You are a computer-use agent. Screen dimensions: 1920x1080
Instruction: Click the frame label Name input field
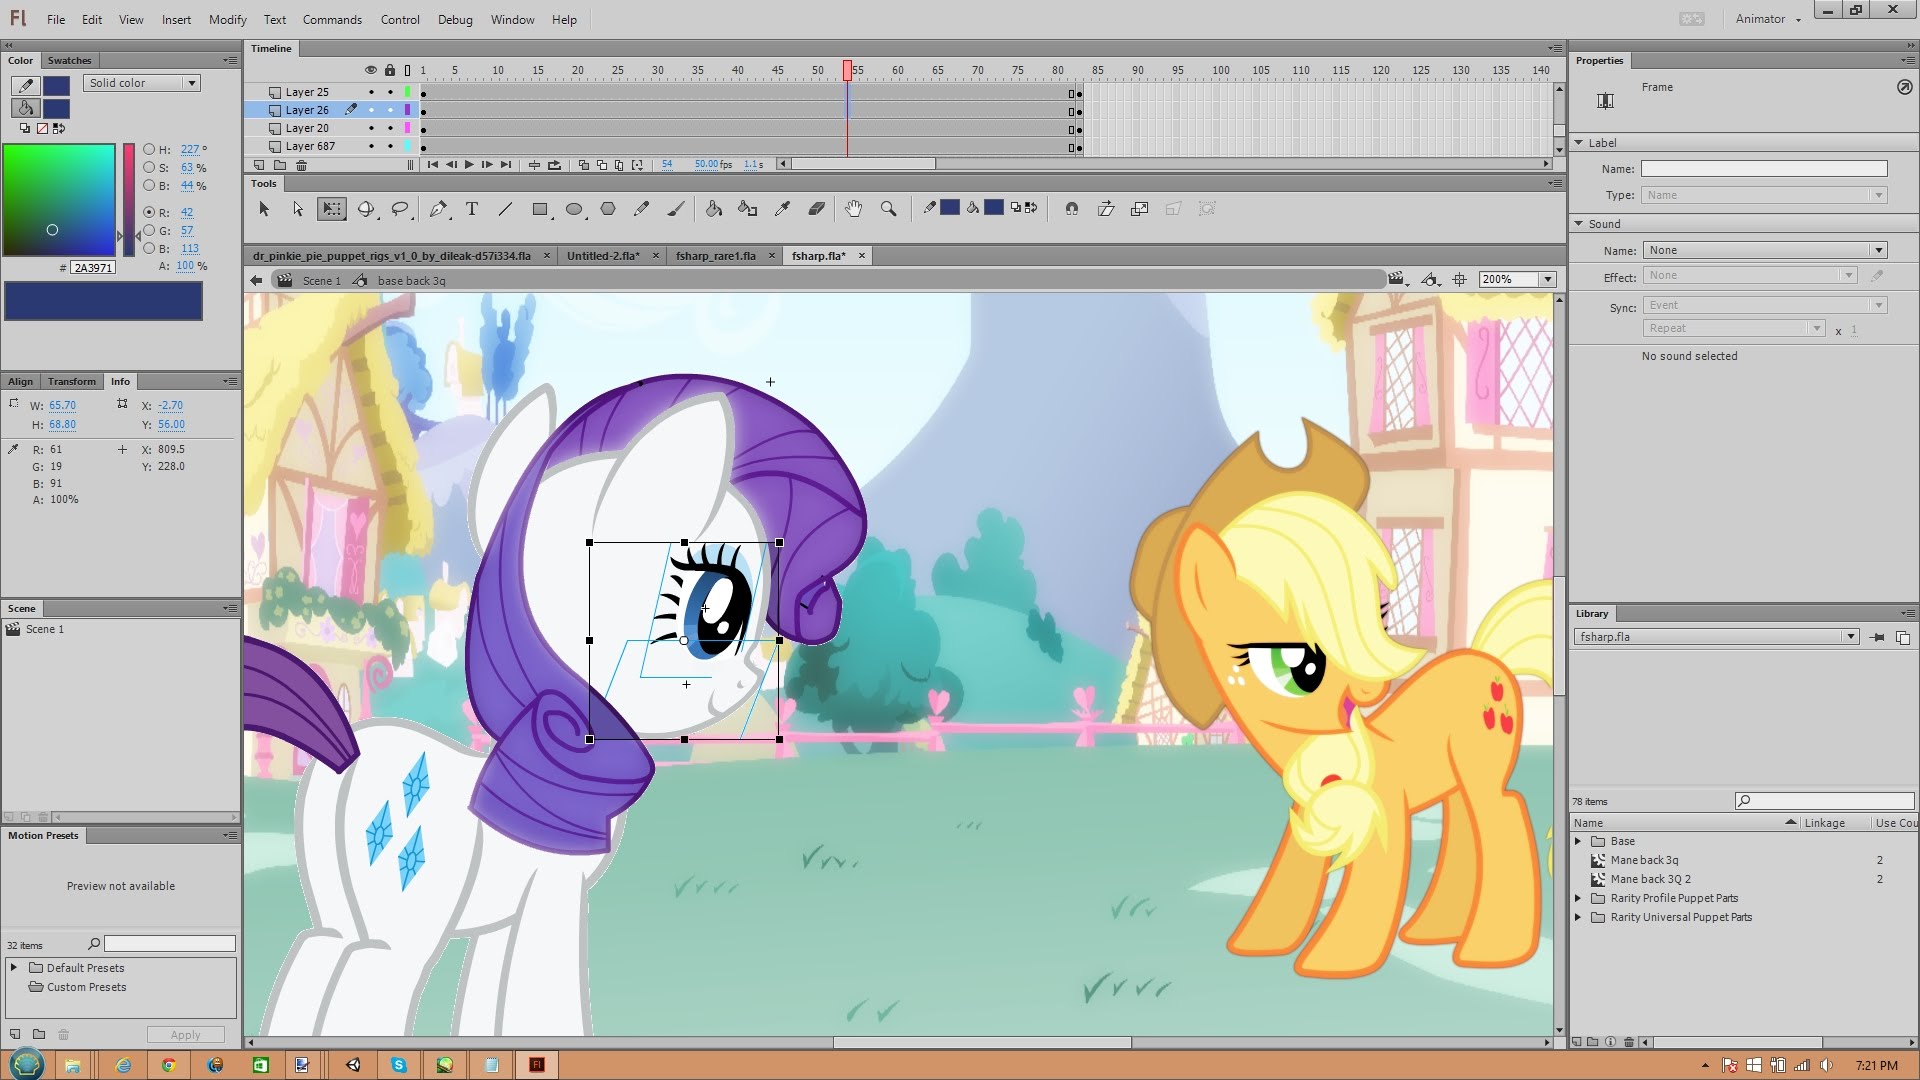click(1764, 169)
